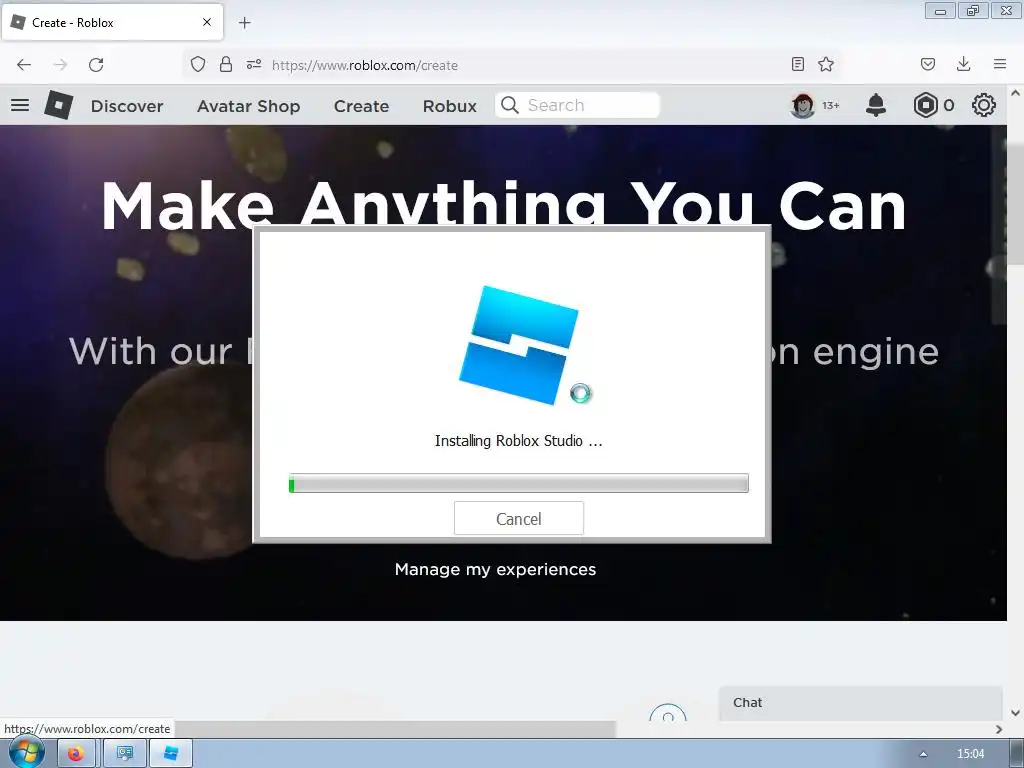Open tracking protection shield icon
The height and width of the screenshot is (768, 1024).
[x=198, y=64]
